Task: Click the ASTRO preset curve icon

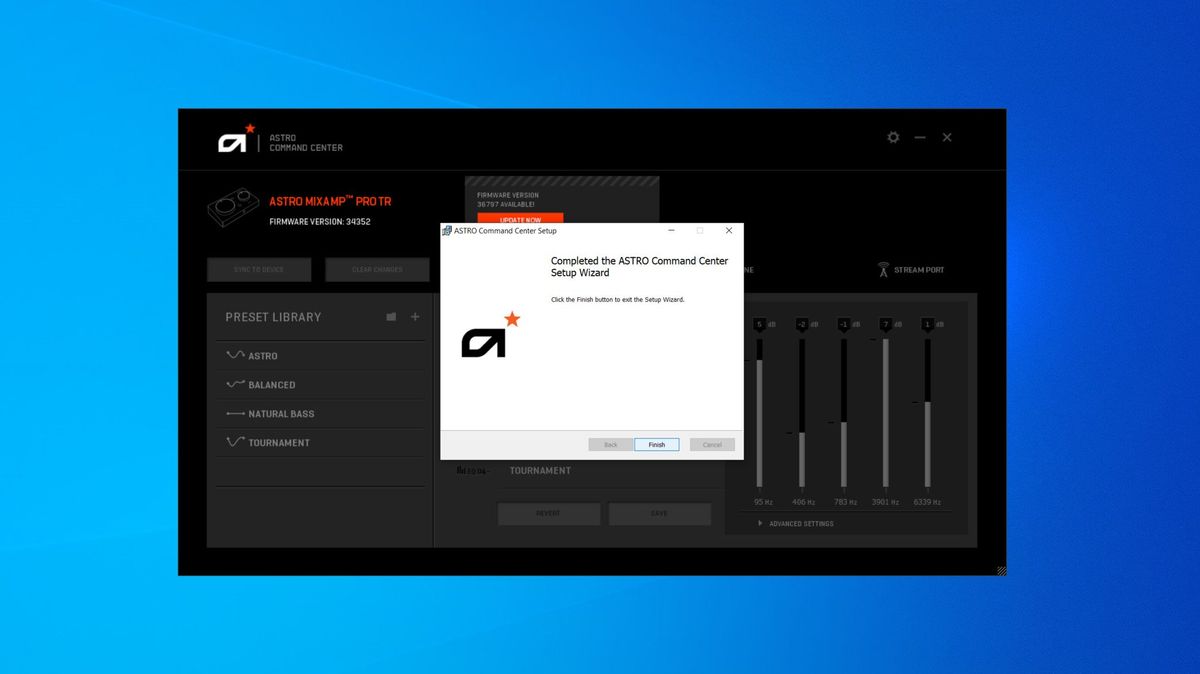Action: click(x=235, y=355)
